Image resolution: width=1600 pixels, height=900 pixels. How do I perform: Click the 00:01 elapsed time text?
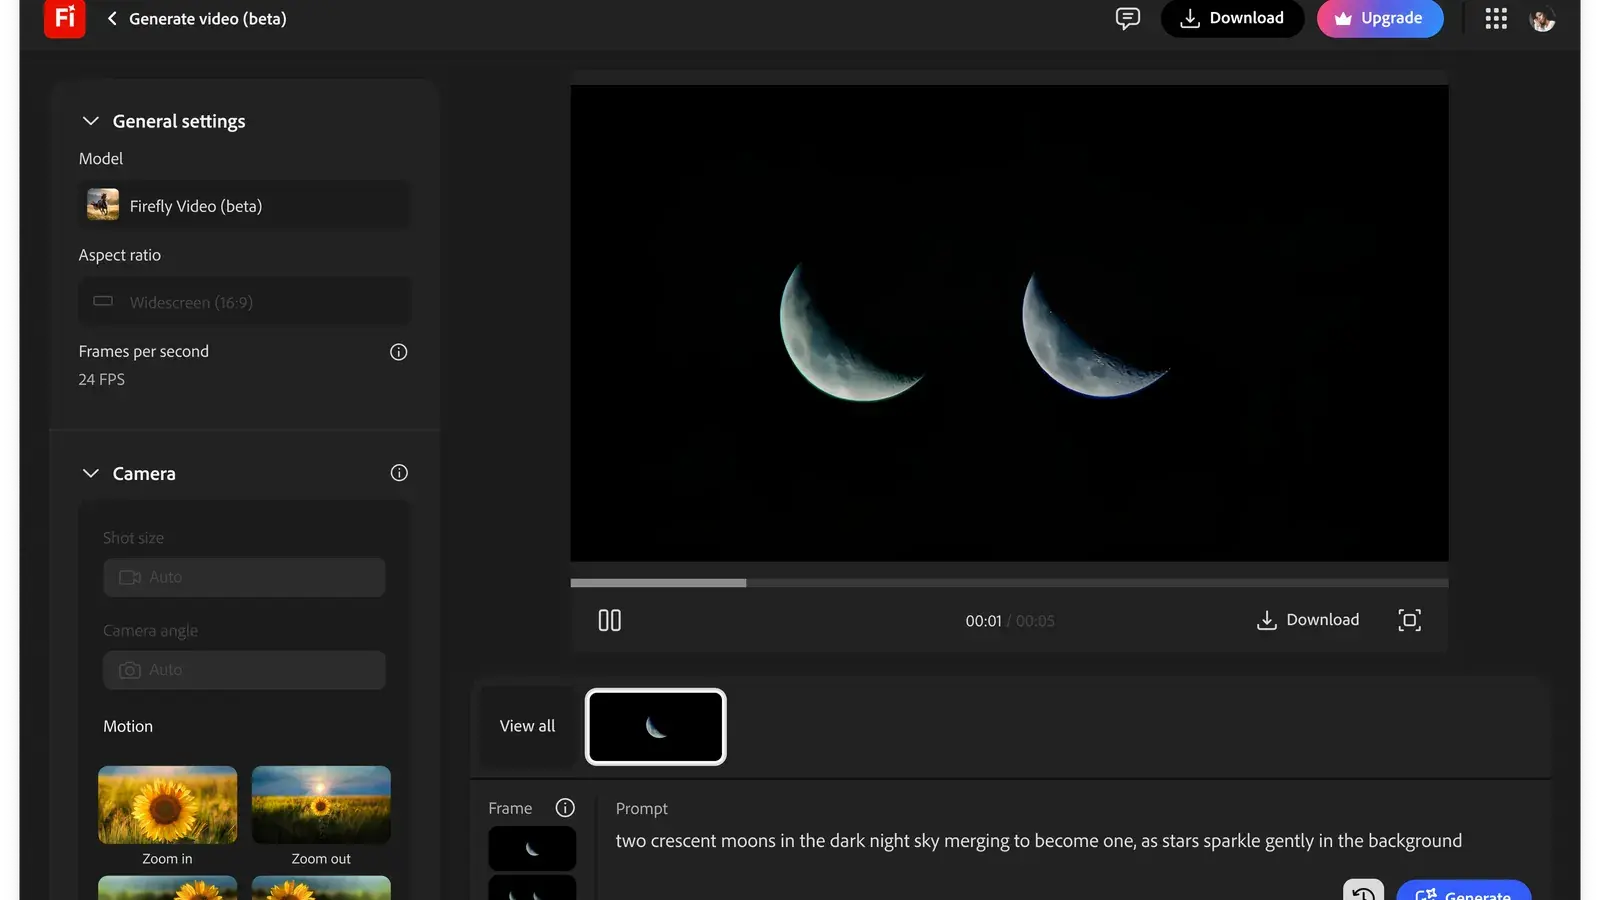click(x=983, y=621)
